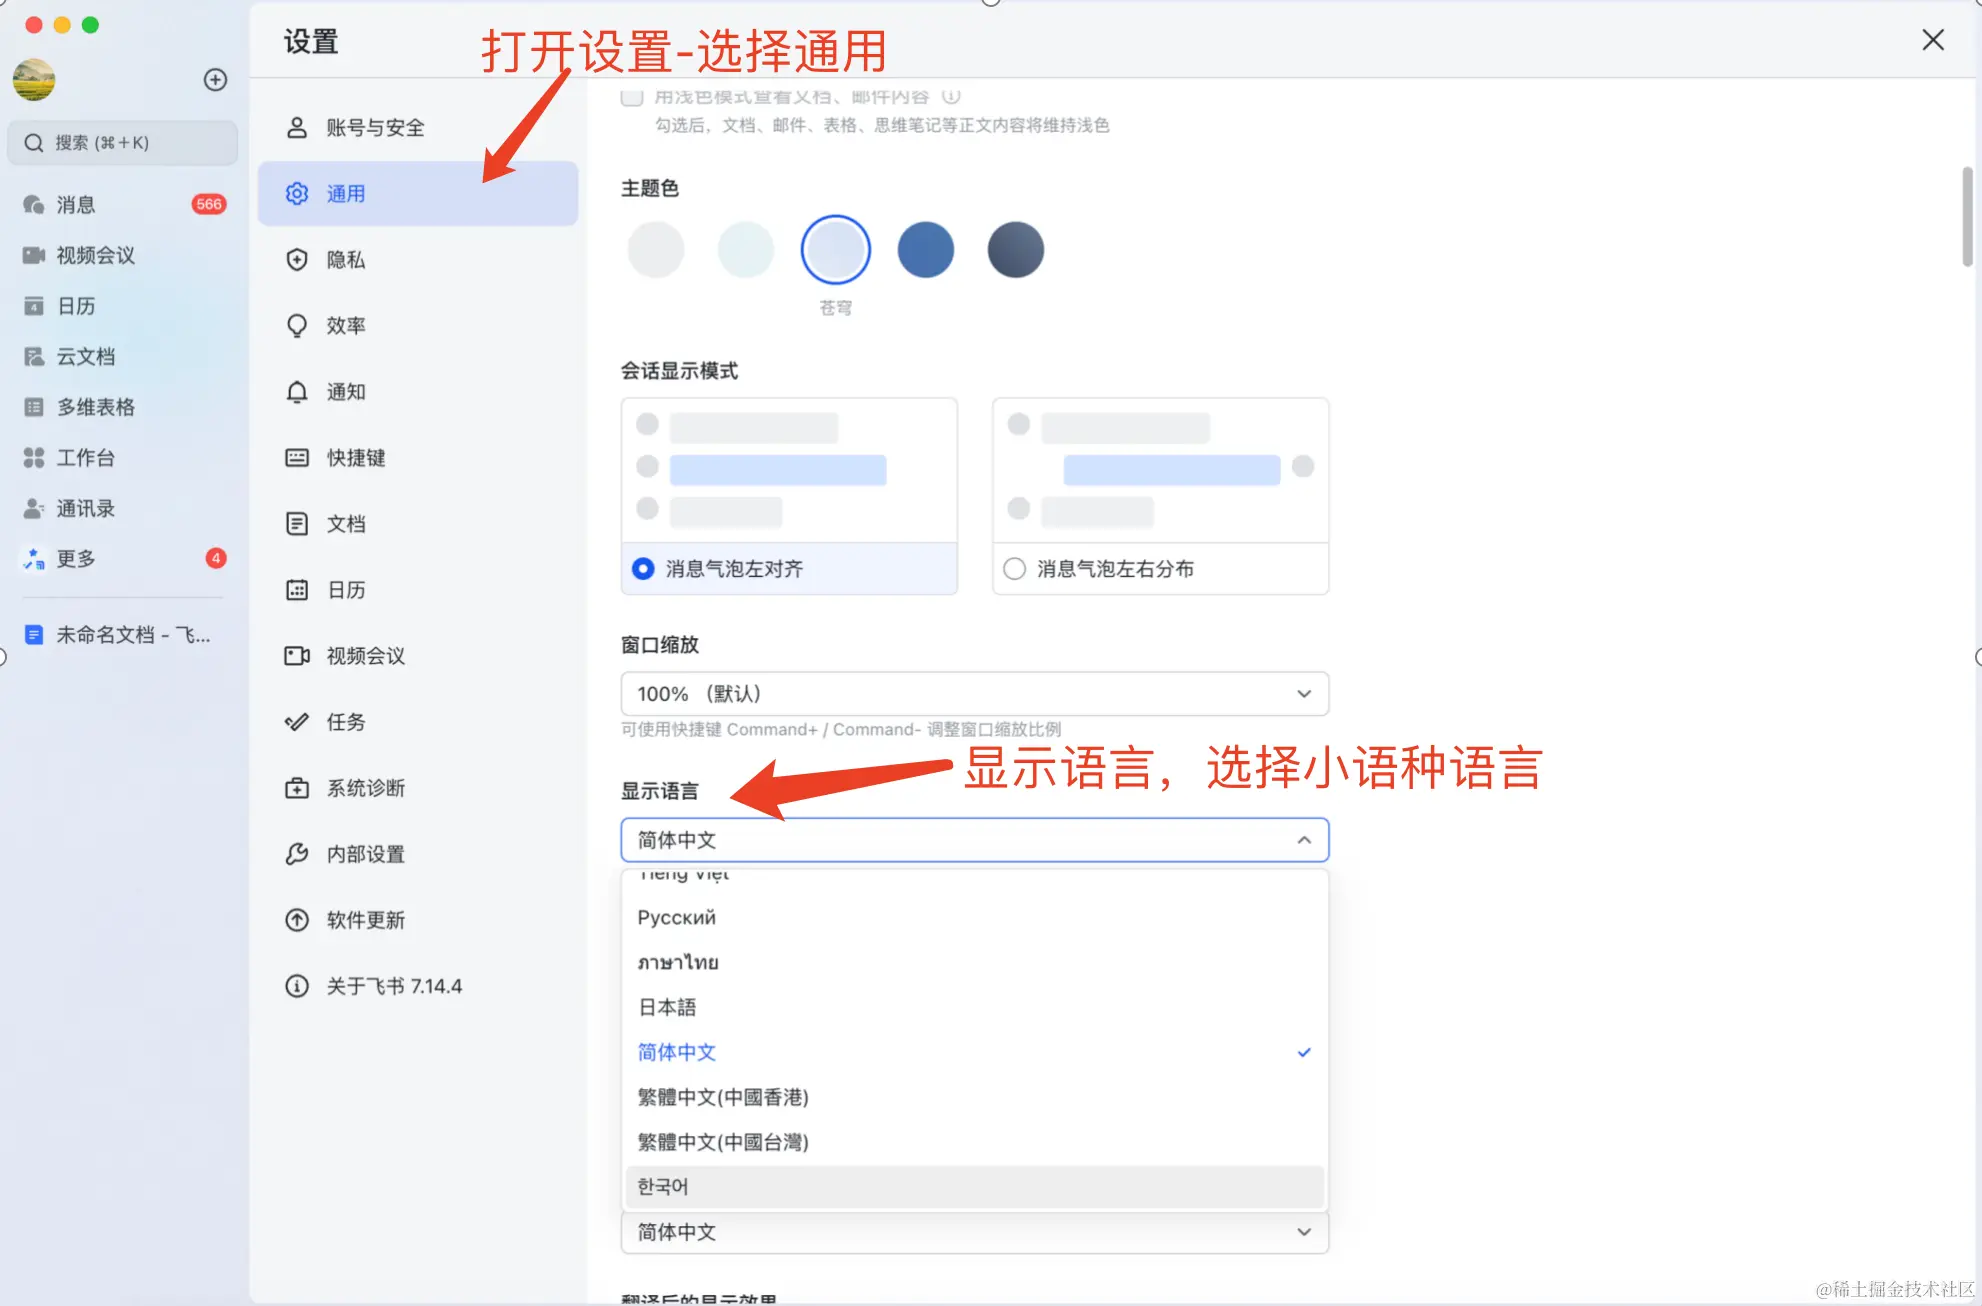
Task: Select left-right distributed bubbles option
Action: tap(1014, 569)
